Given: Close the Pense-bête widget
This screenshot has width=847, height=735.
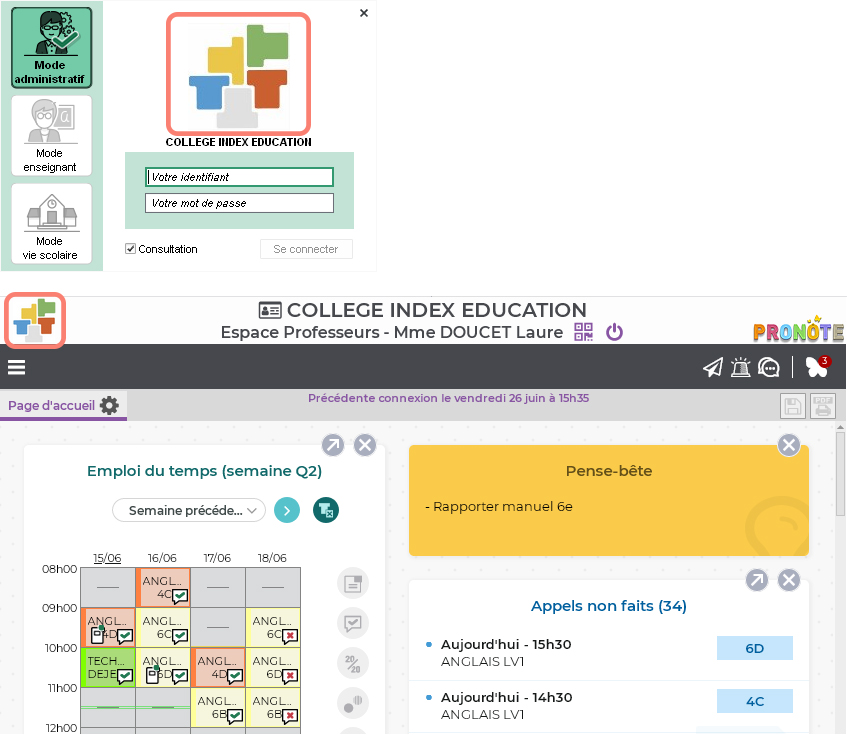Looking at the screenshot, I should click(789, 445).
